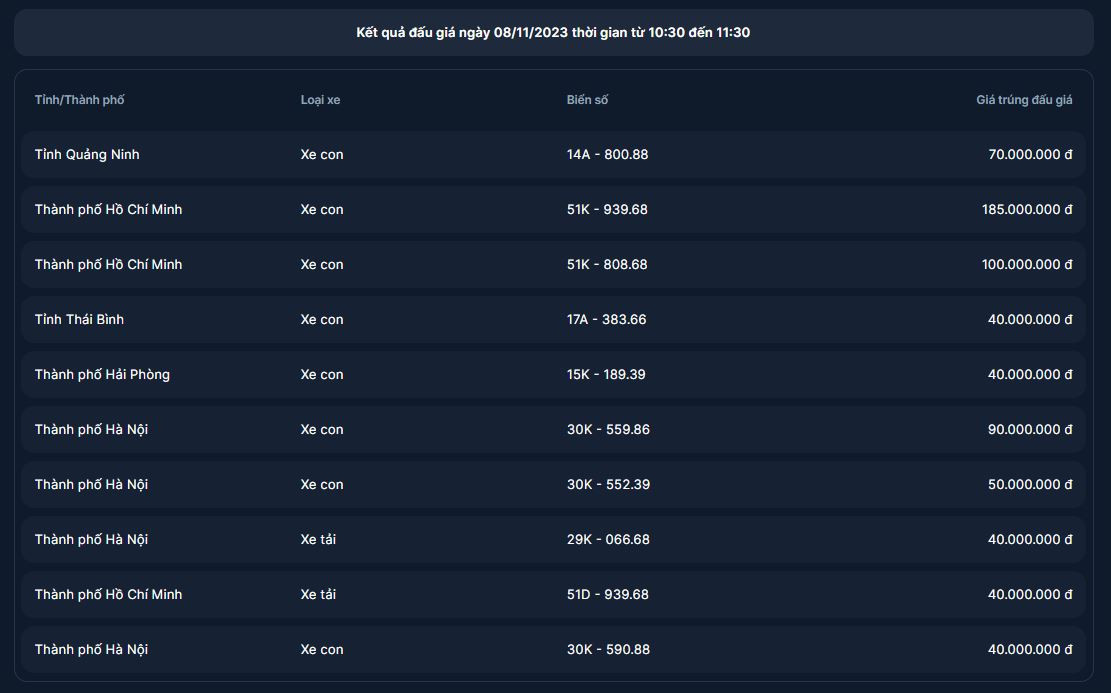The image size is (1111, 693).
Task: Select plate 30K - 590.88 entry
Action: [608, 650]
